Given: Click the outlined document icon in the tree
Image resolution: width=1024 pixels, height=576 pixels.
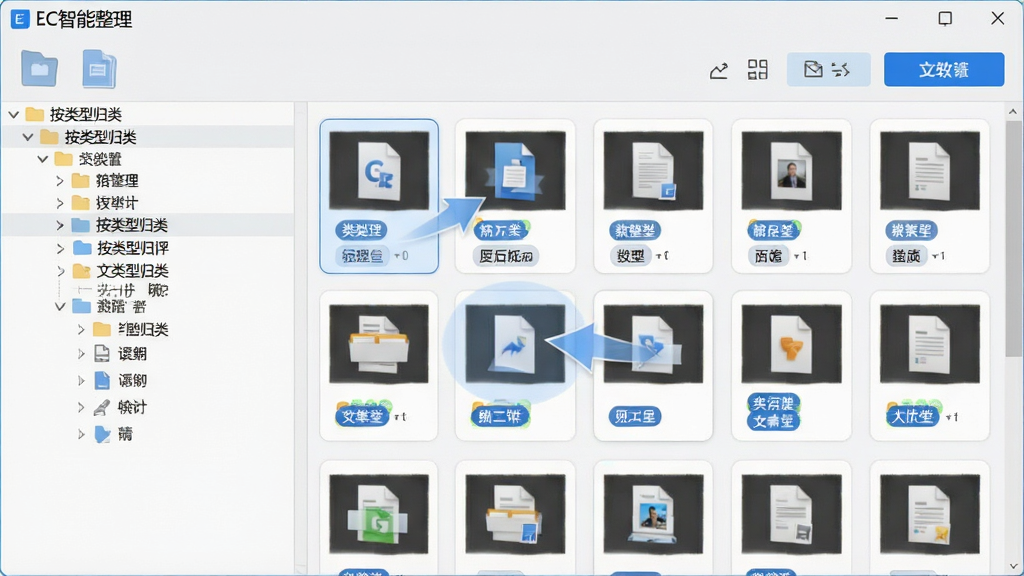Looking at the screenshot, I should [x=102, y=353].
